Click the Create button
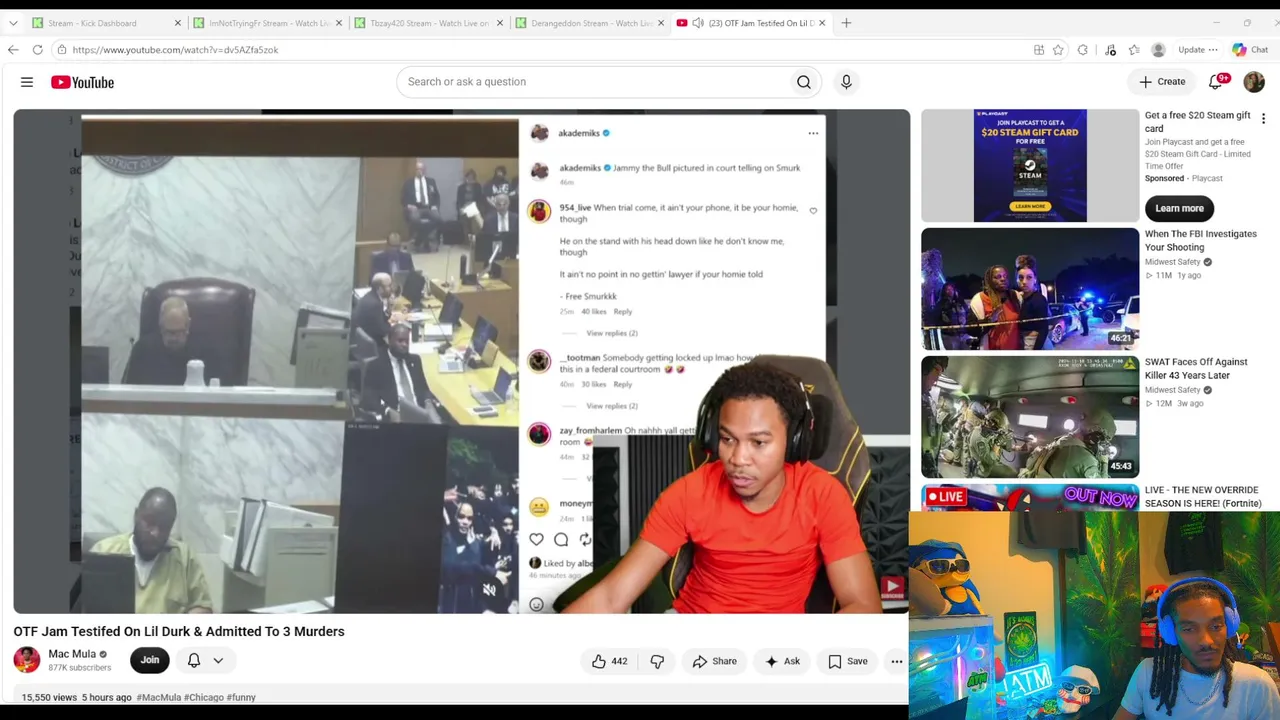The image size is (1280, 720). [1162, 82]
